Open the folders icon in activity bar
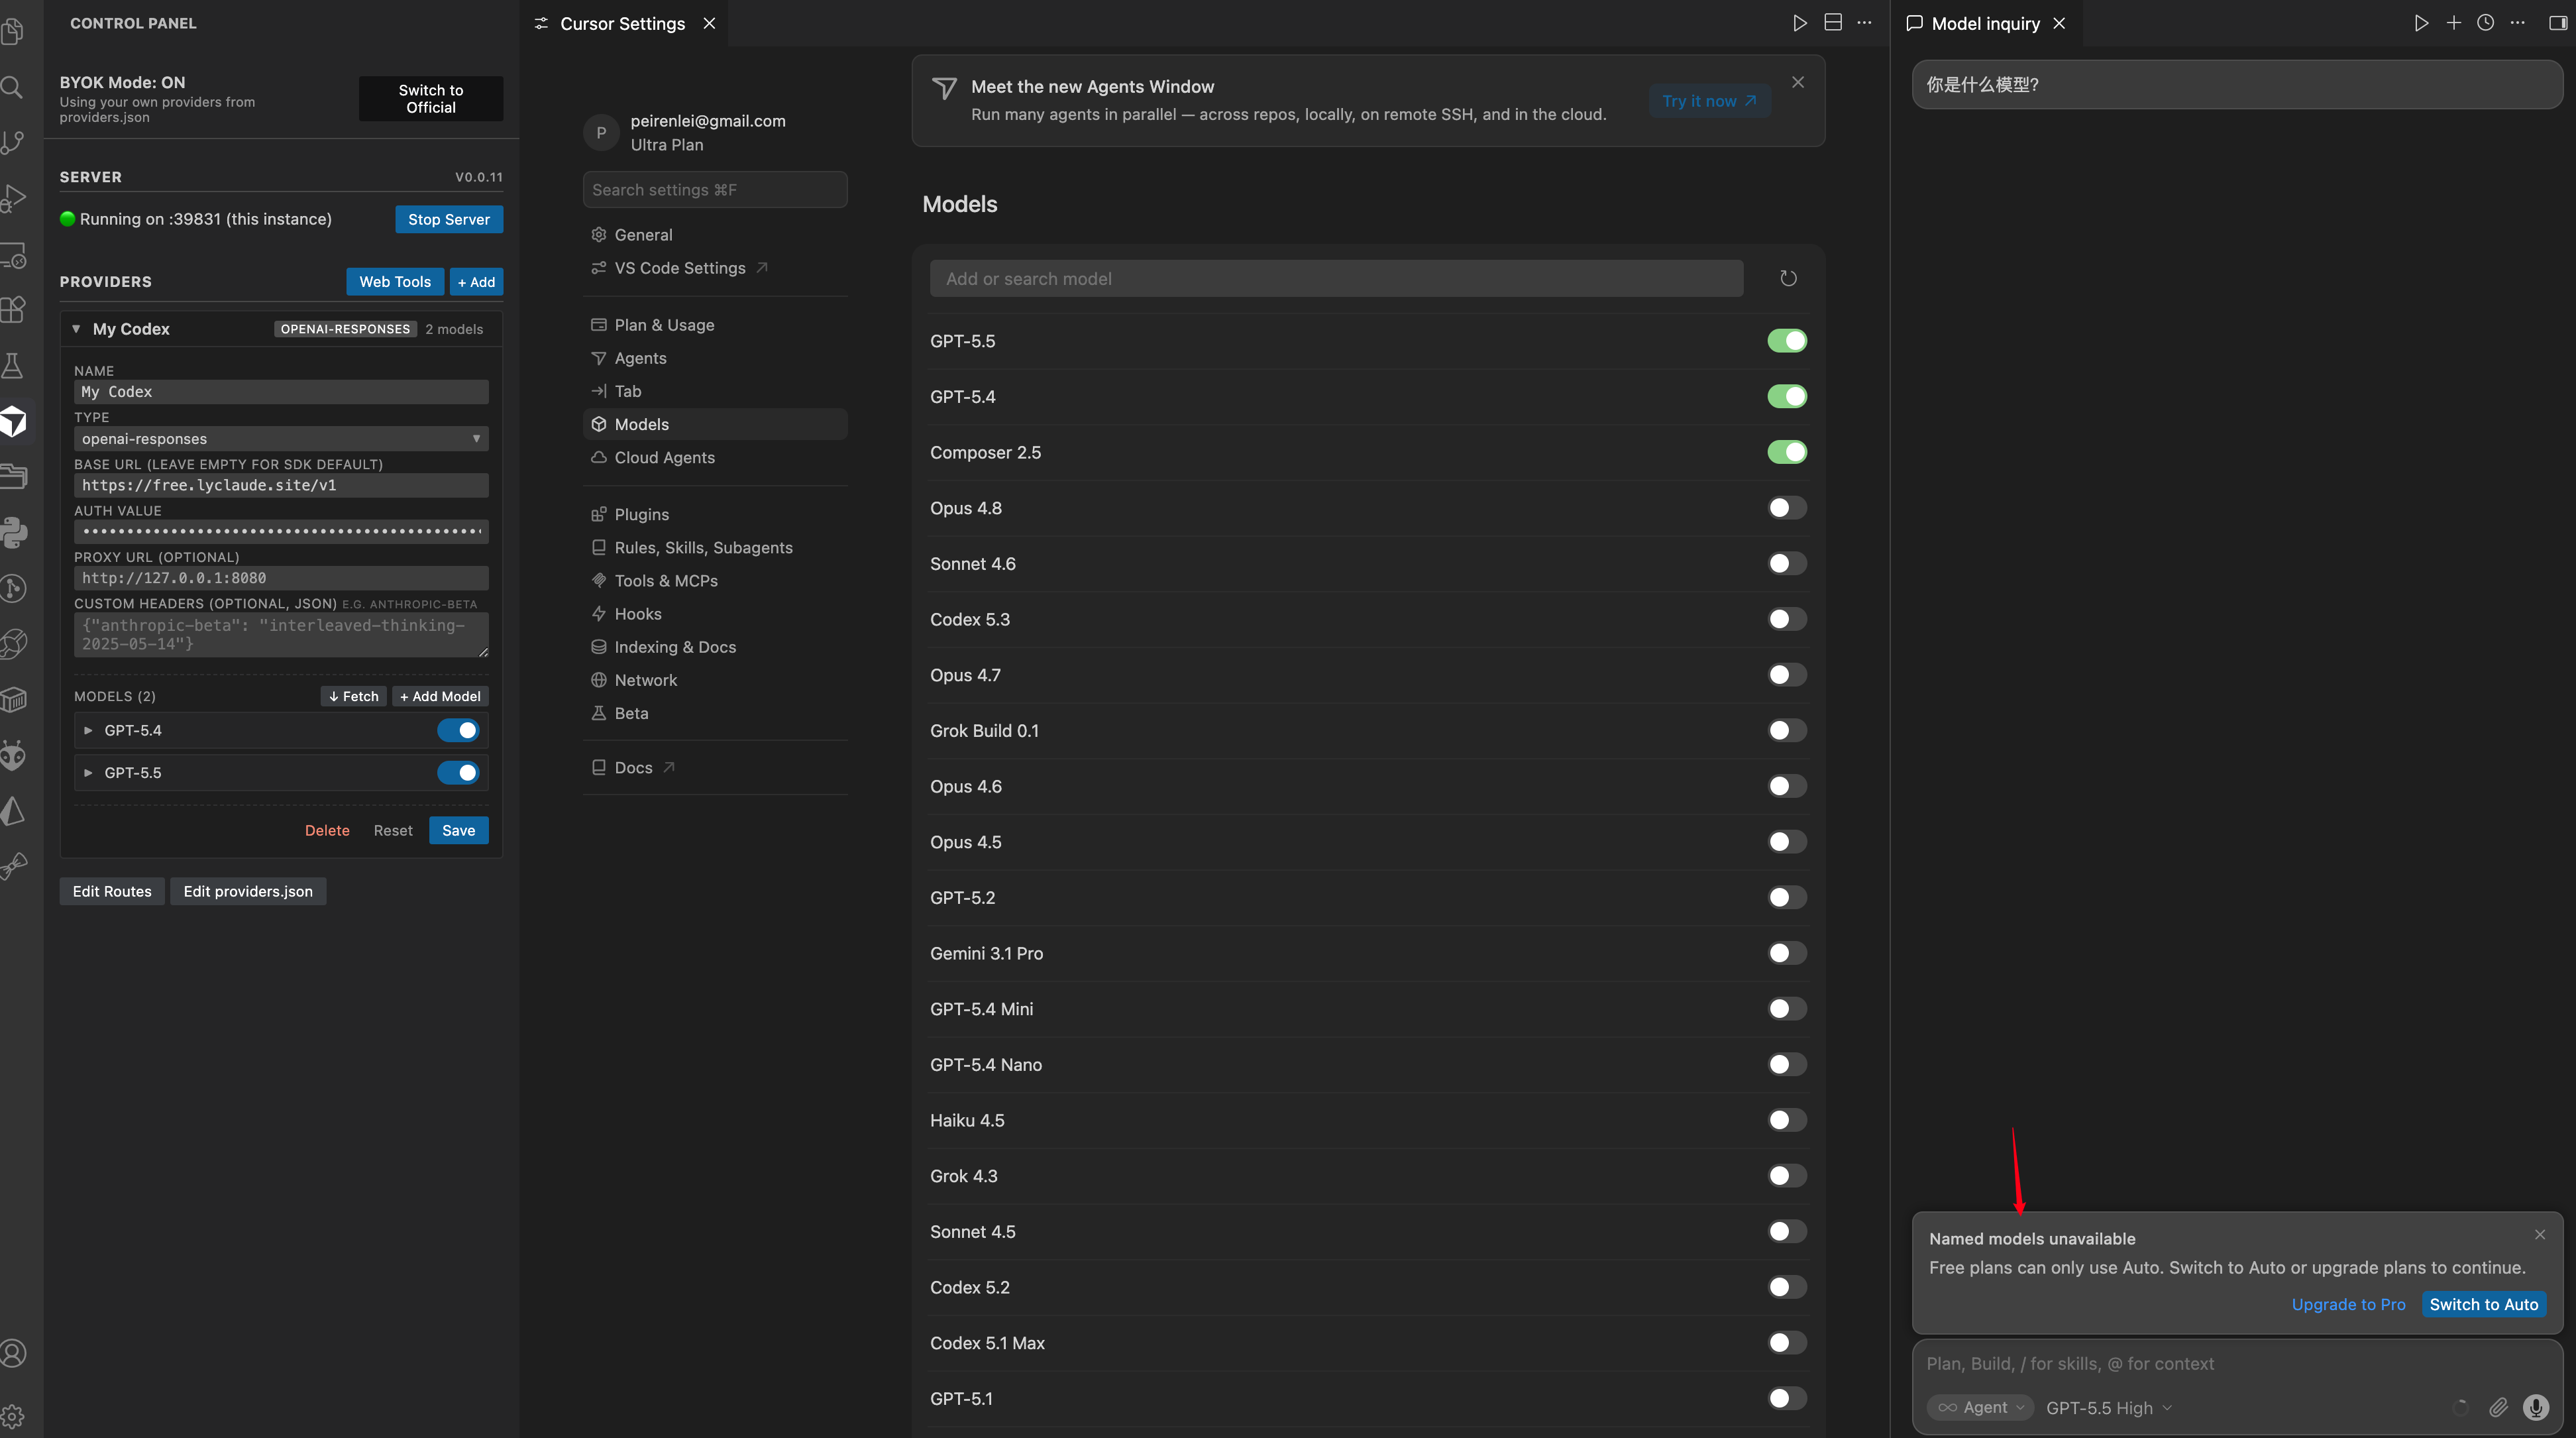Viewport: 2576px width, 1438px height. (x=14, y=476)
